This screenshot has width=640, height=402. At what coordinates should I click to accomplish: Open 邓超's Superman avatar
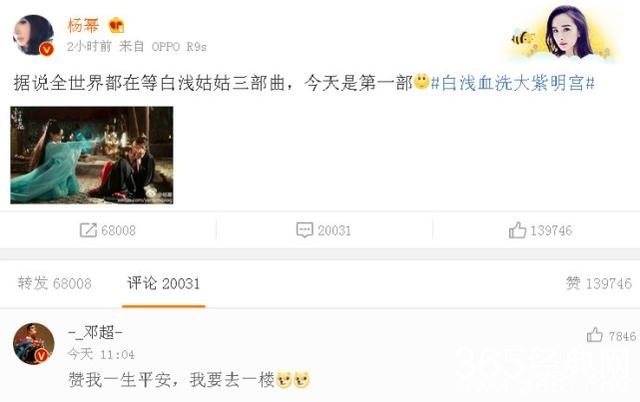pos(33,344)
